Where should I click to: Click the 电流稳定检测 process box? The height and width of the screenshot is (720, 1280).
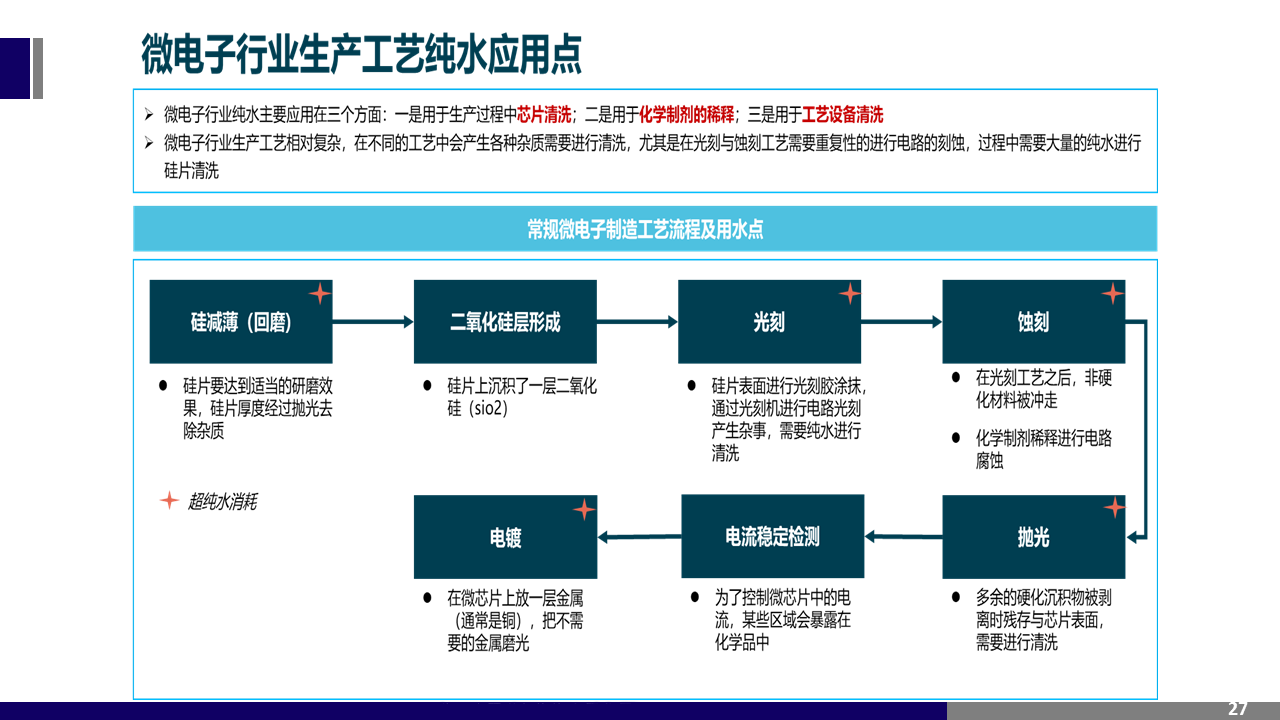coord(772,537)
